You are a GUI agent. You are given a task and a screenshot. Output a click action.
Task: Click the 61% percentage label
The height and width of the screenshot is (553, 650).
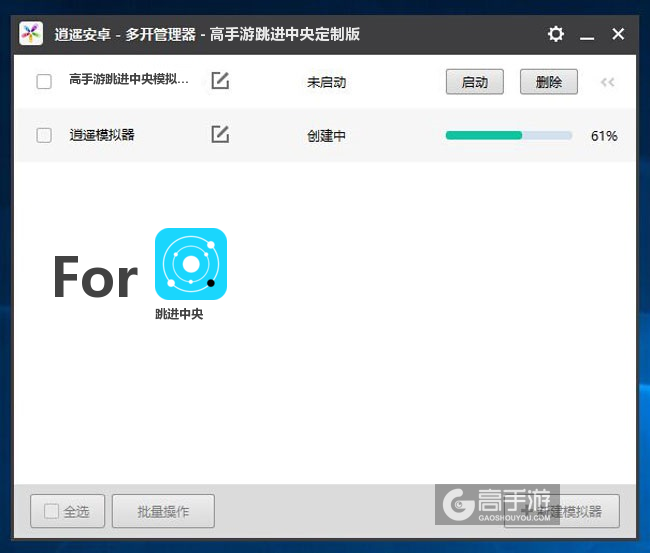pyautogui.click(x=604, y=136)
